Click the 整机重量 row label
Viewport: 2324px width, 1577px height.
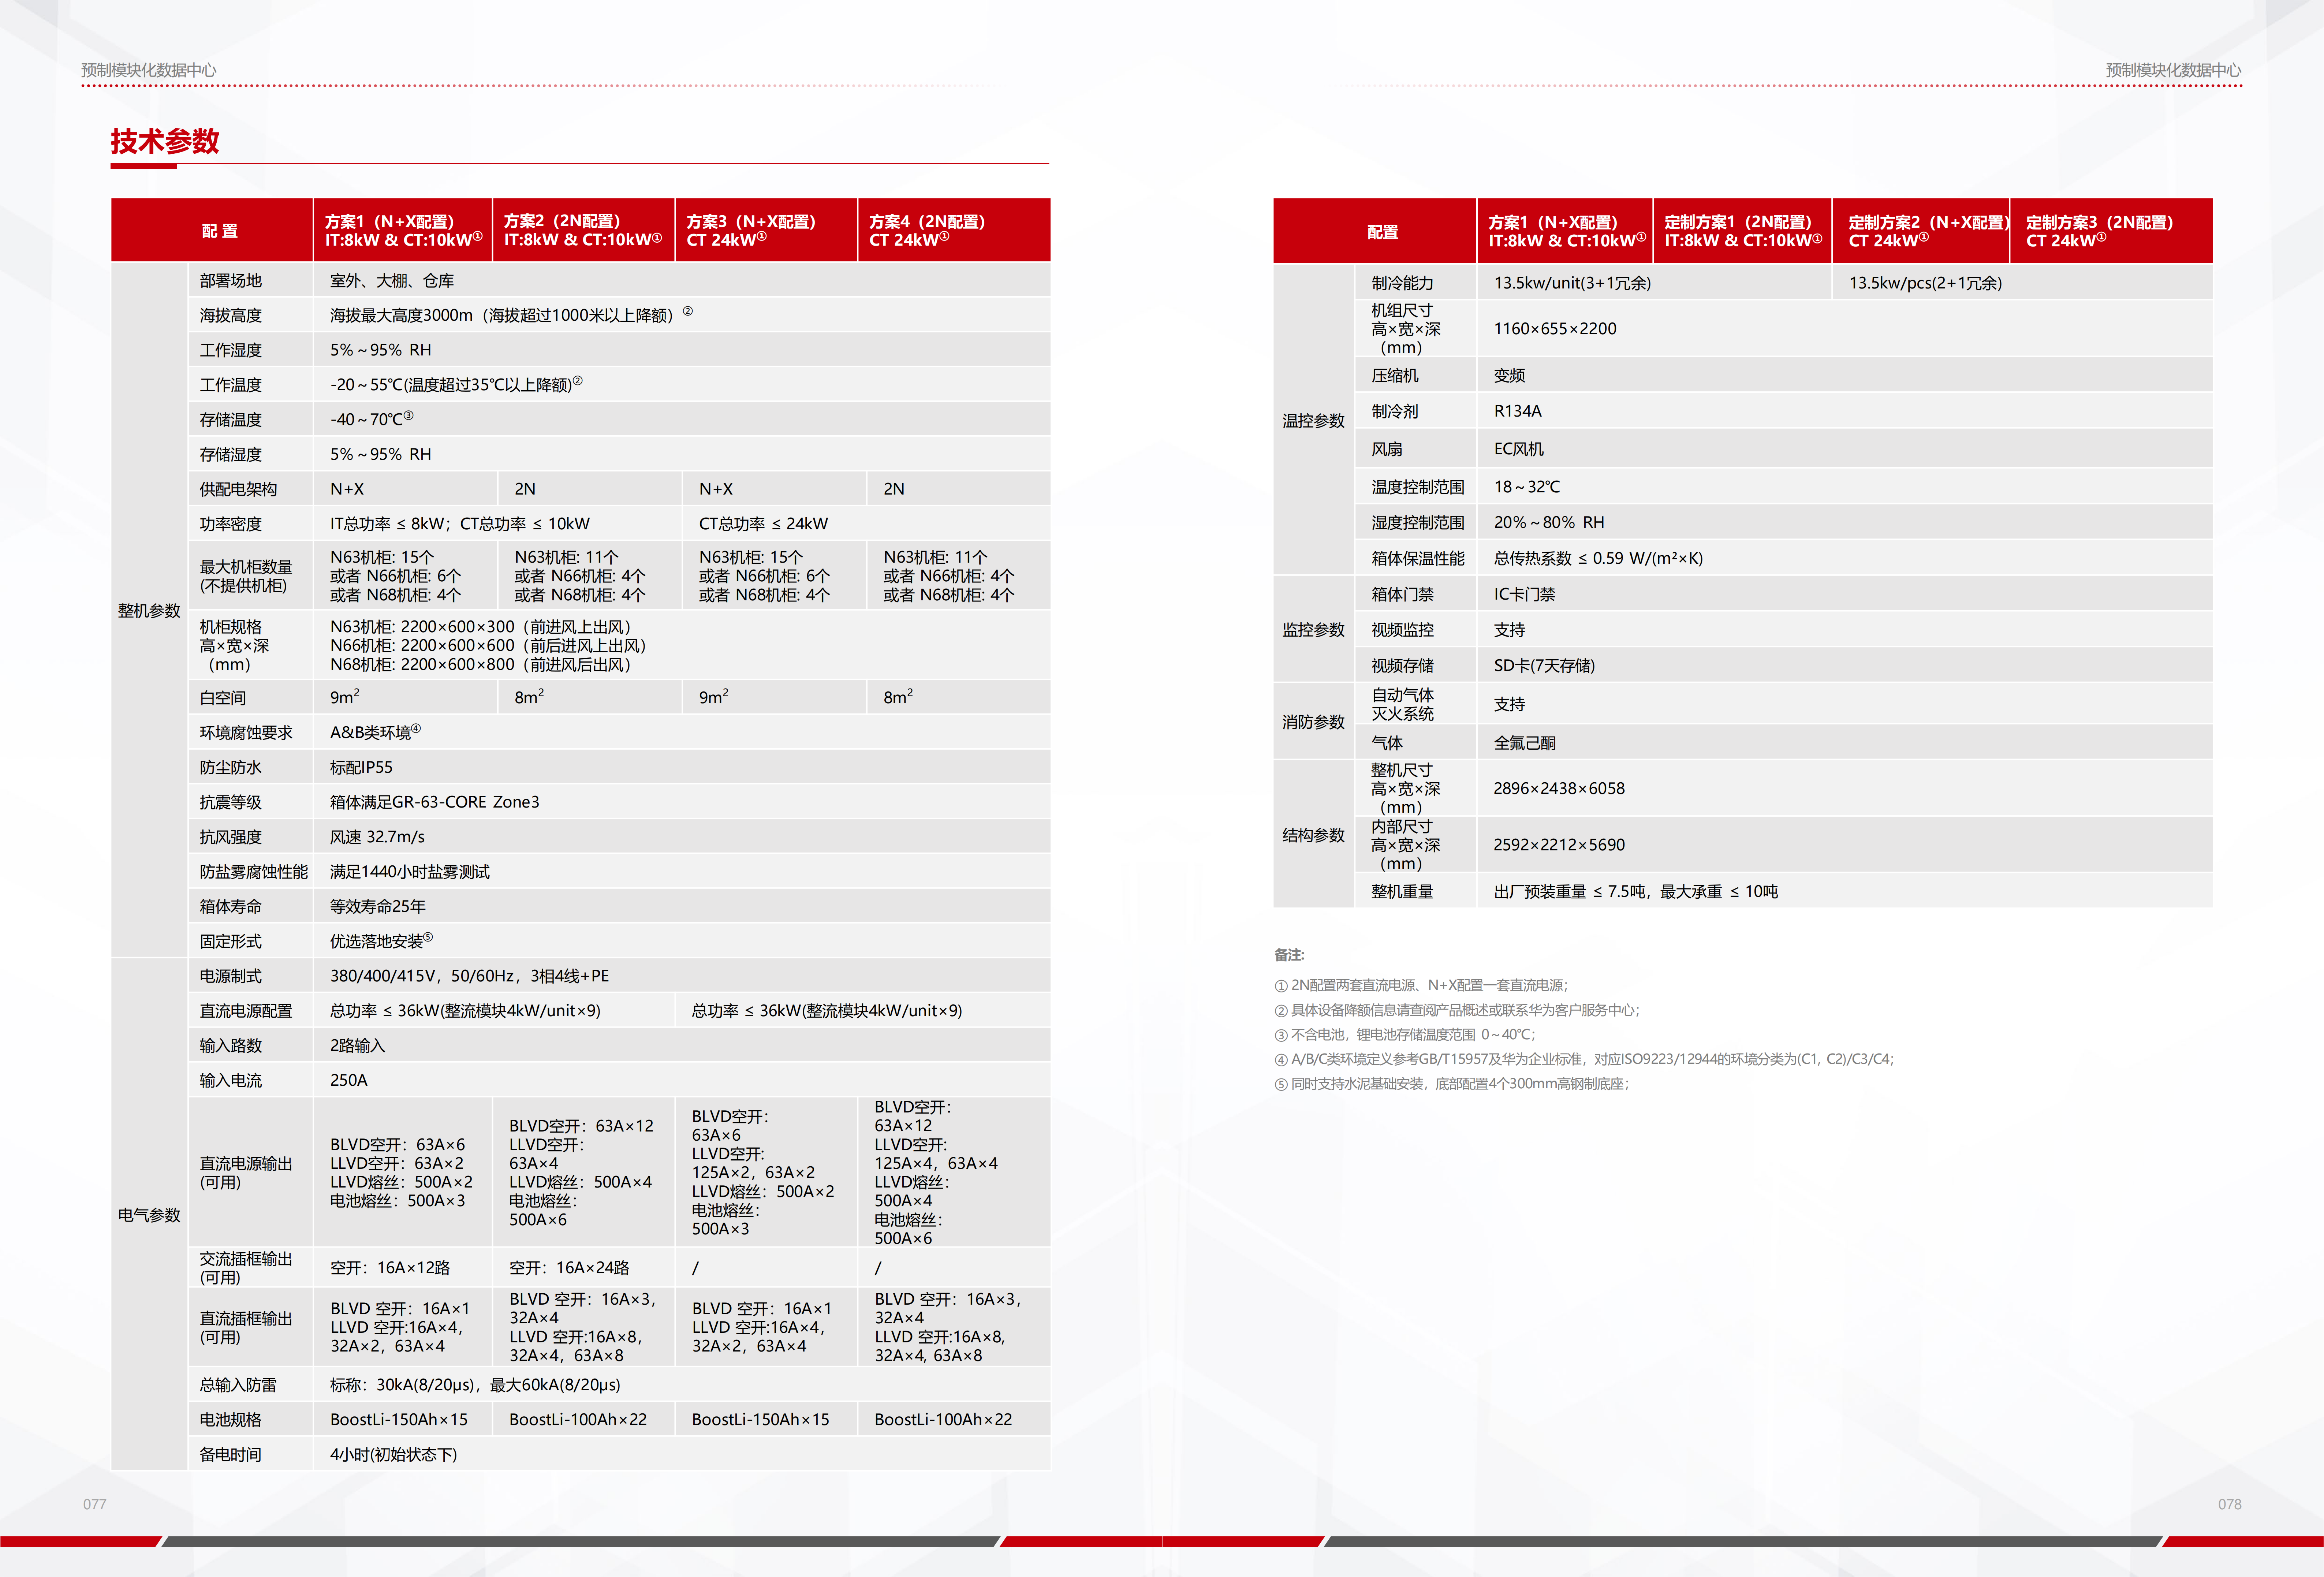1402,892
